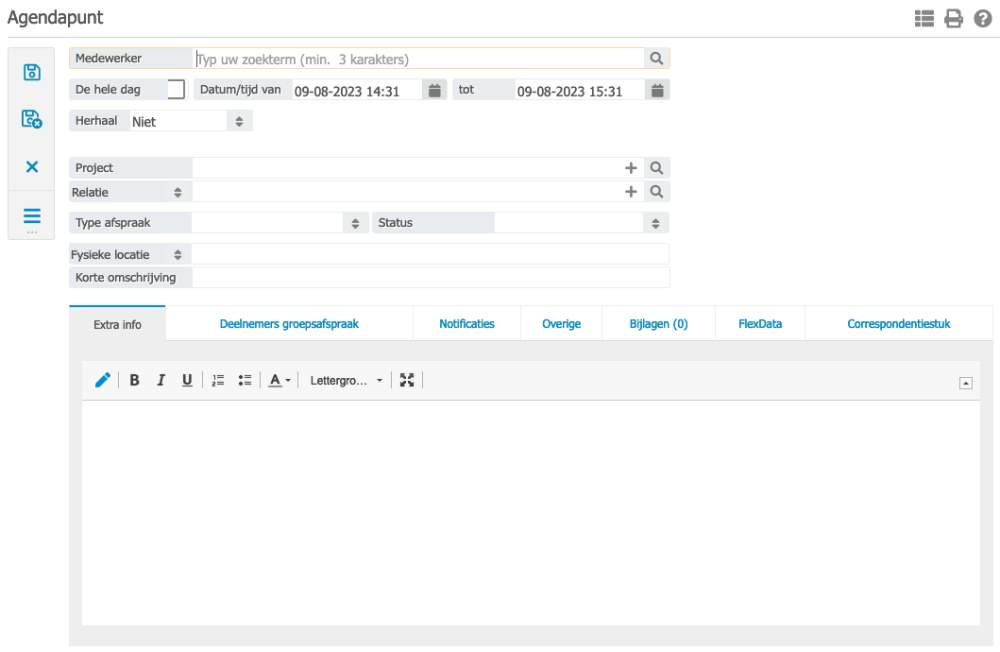Print the agenda item via printer icon
The image size is (1000, 652).
coord(953,19)
